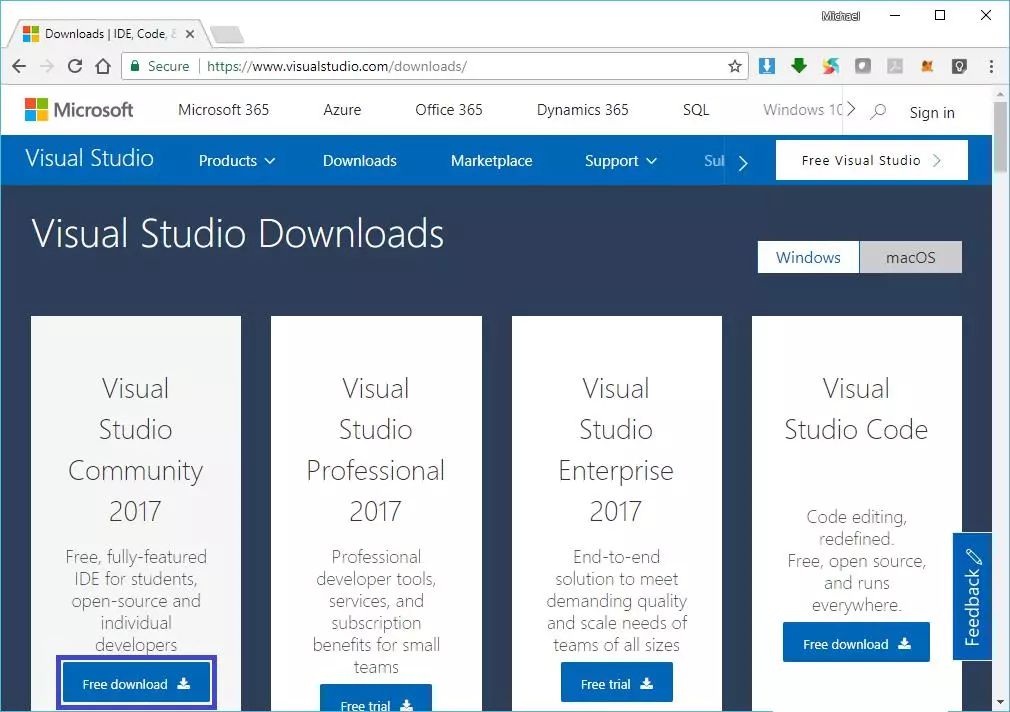
Task: Open the Feedback side tab
Action: [x=972, y=596]
